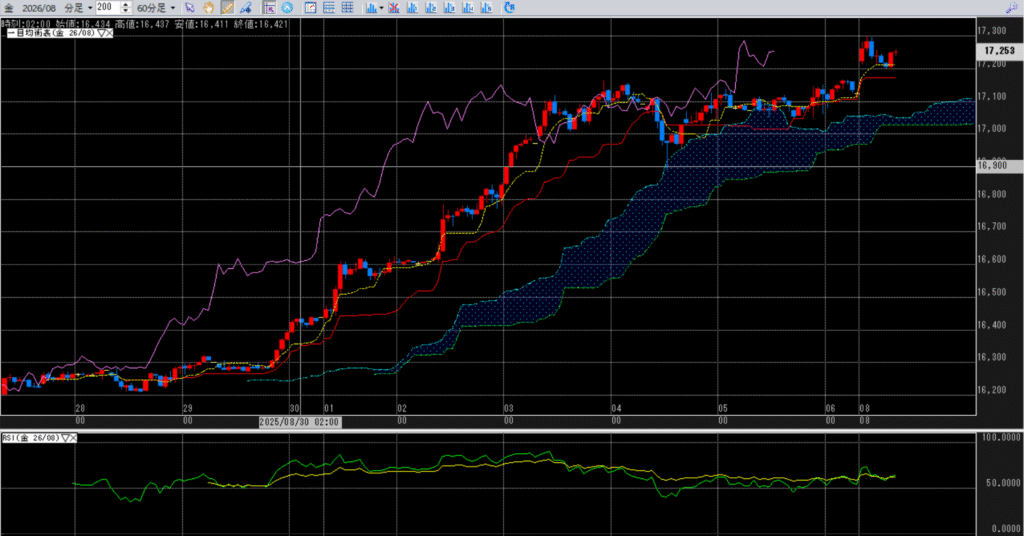Increase the bar count with up stepper
Image resolution: width=1024 pixels, height=536 pixels.
(125, 5)
